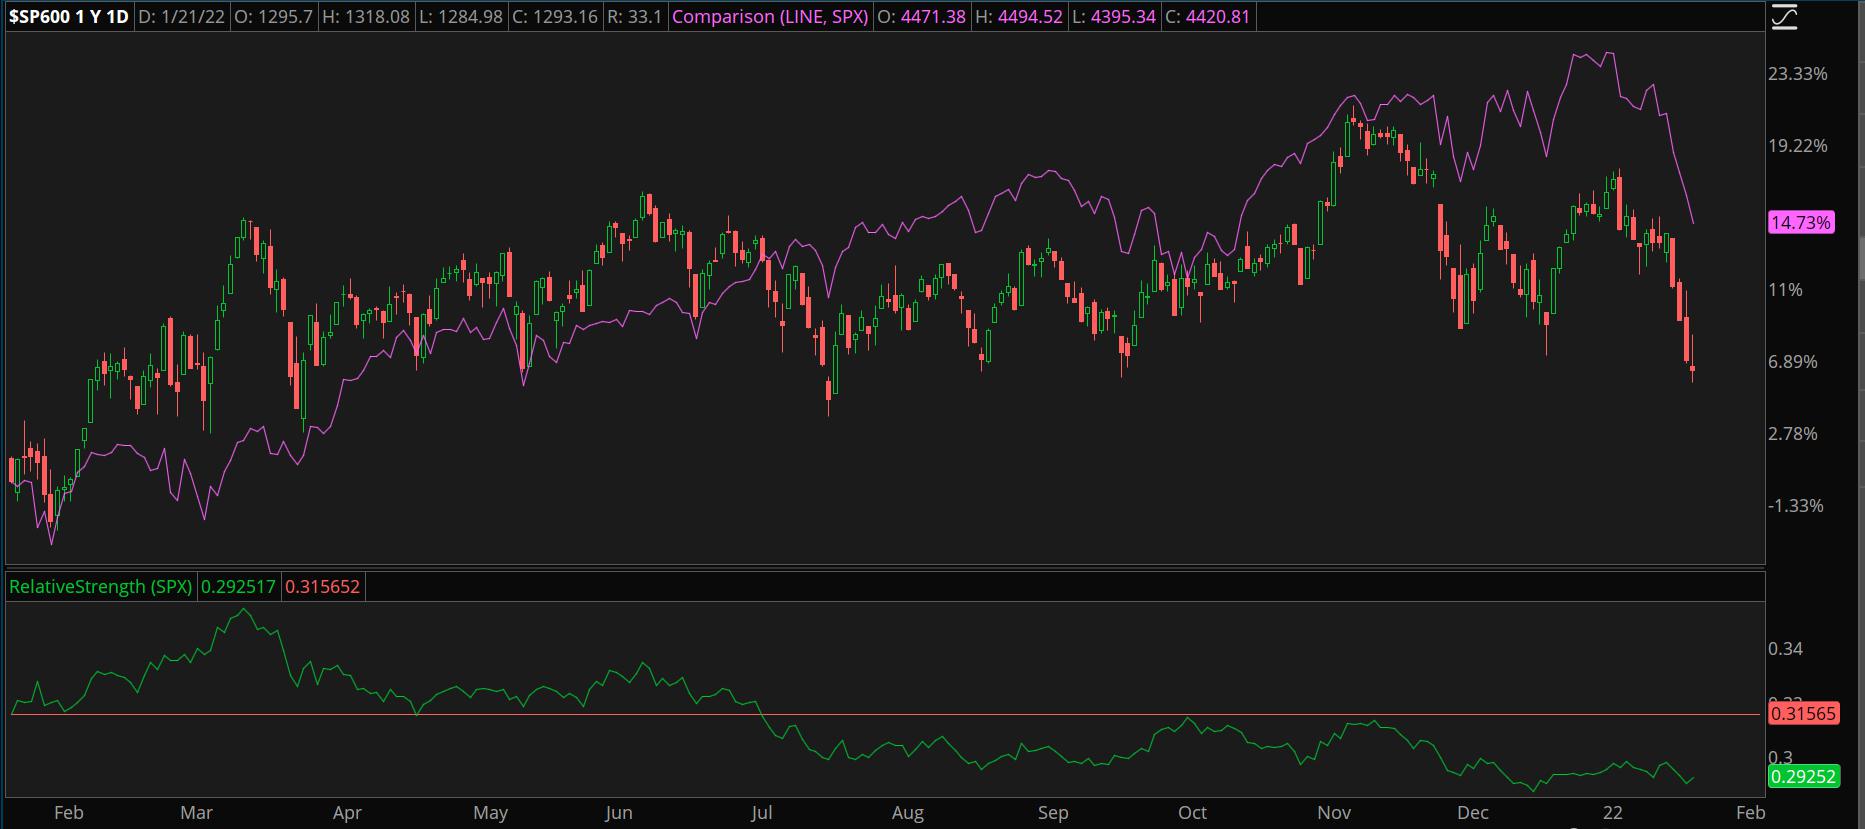The height and width of the screenshot is (829, 1865).
Task: Click the low value L: 1284.98
Action: [460, 17]
